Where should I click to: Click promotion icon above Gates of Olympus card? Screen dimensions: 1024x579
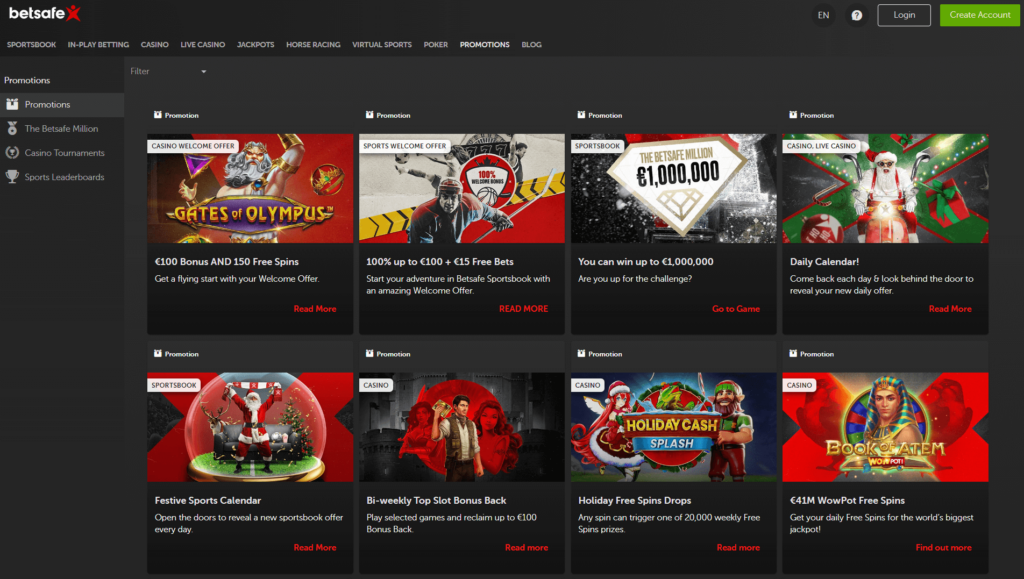point(158,115)
